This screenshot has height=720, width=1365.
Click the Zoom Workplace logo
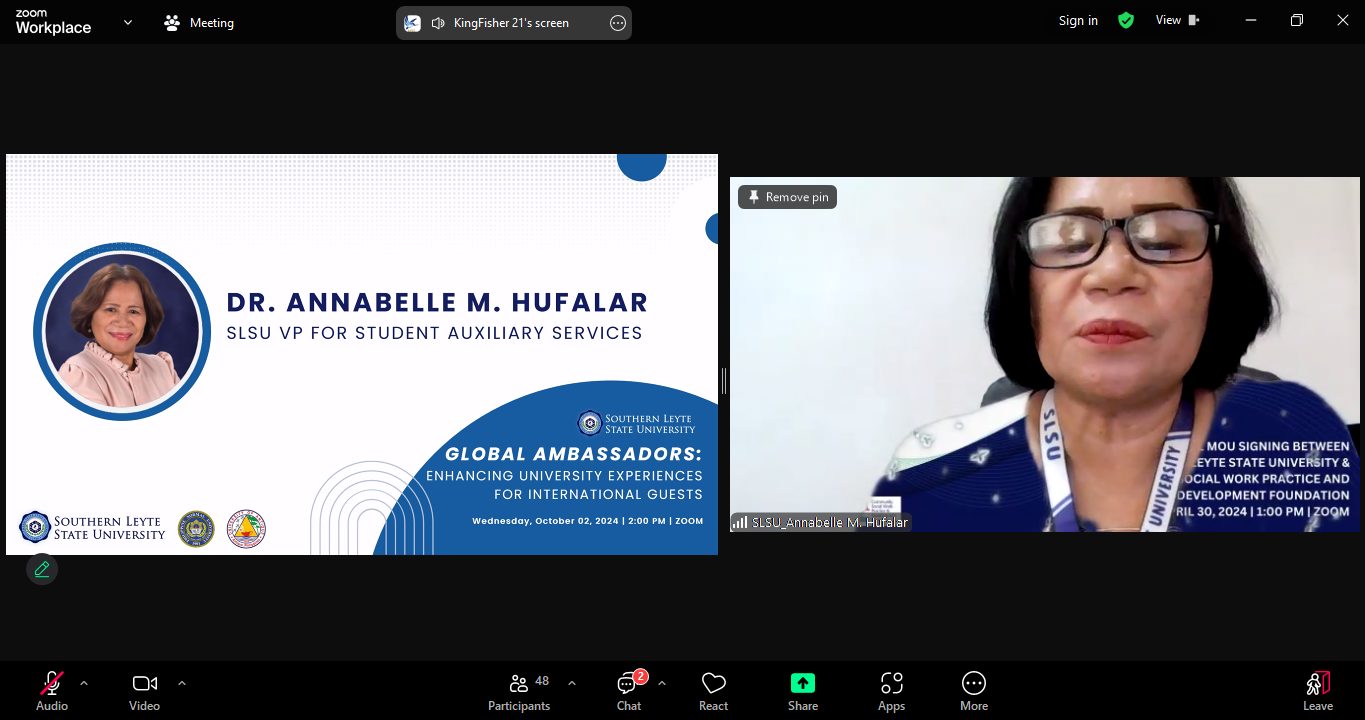[x=53, y=22]
